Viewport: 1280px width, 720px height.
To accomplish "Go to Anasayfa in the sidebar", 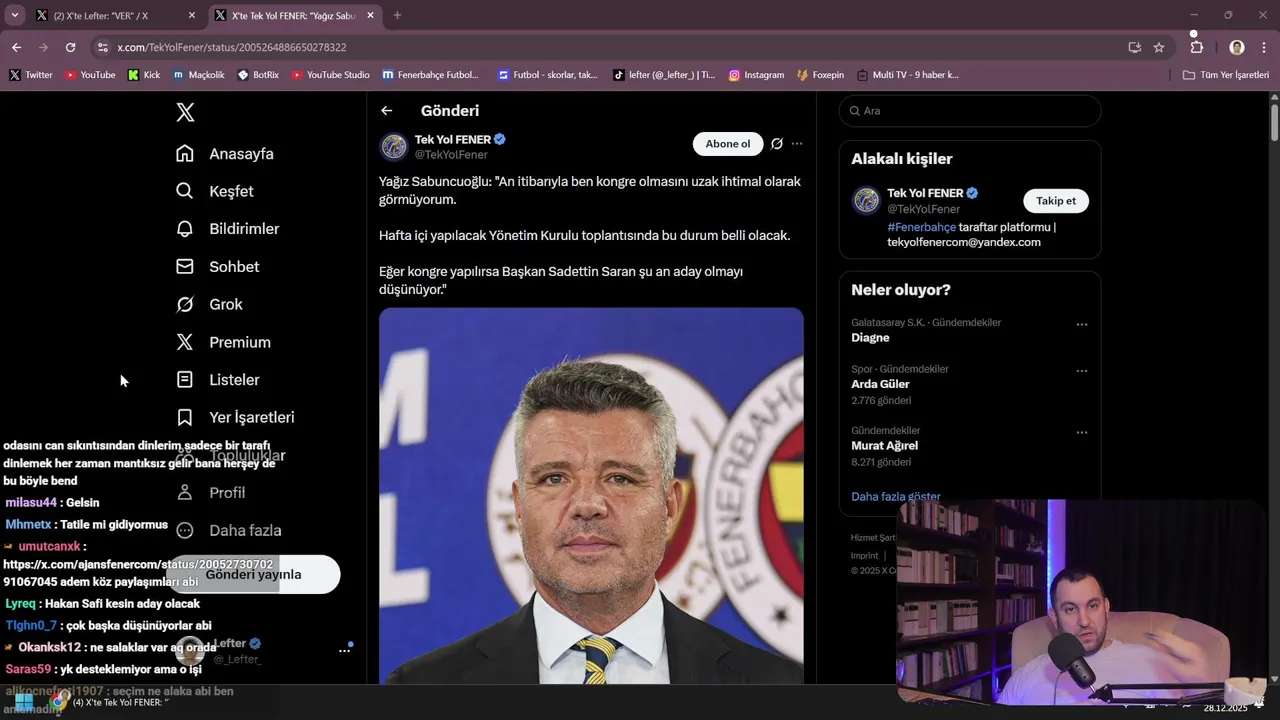I will click(x=224, y=154).
